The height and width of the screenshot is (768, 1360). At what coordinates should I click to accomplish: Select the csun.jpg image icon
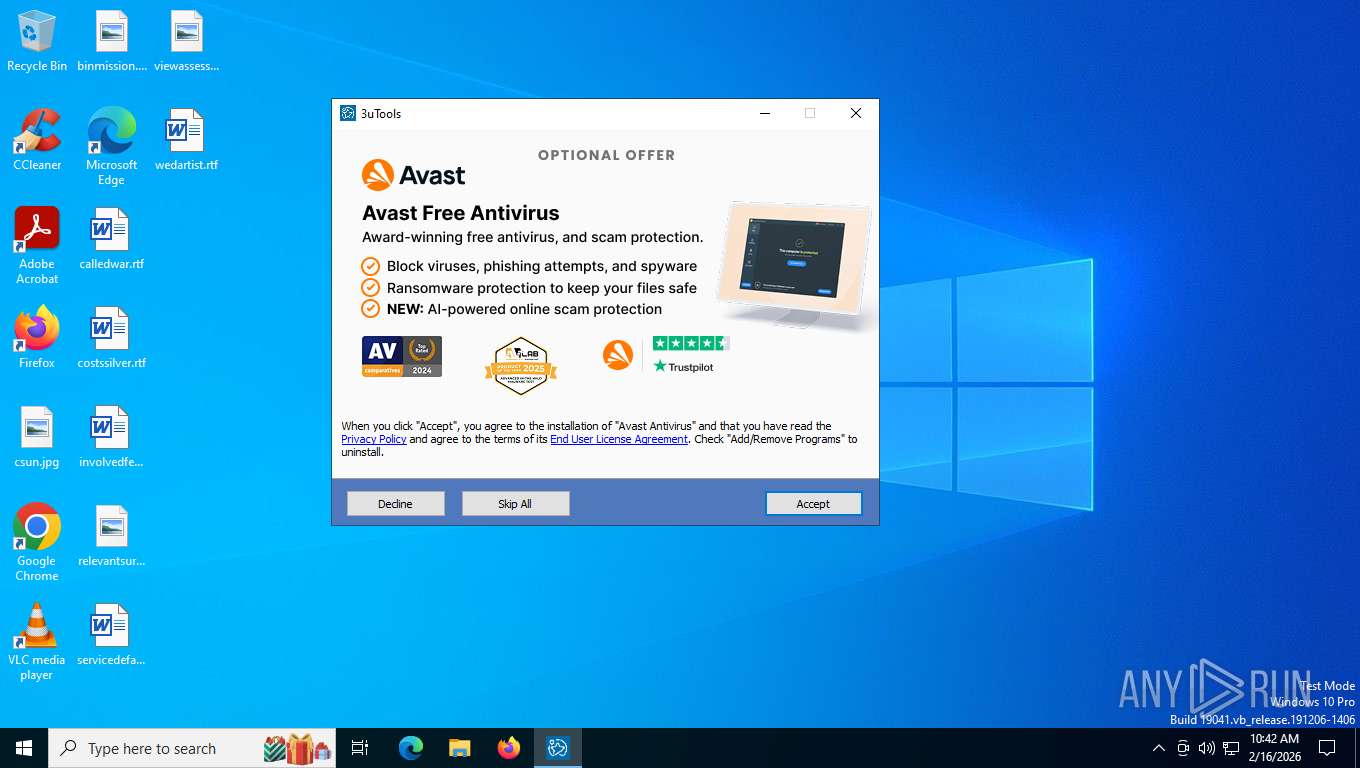(x=37, y=437)
